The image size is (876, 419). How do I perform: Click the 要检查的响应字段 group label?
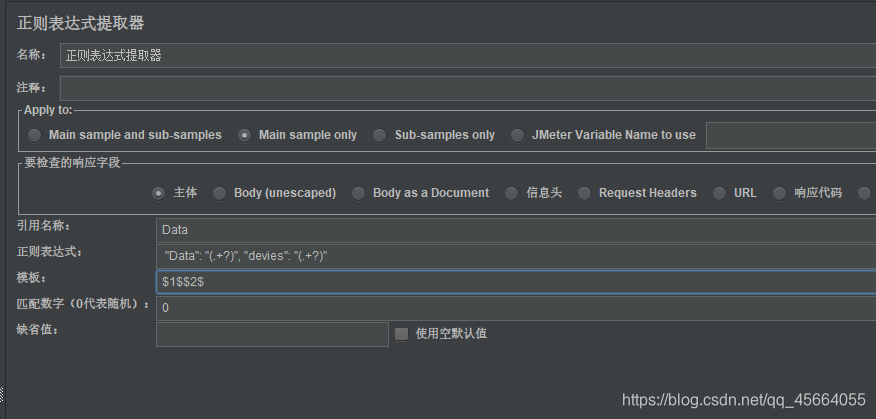[x=72, y=163]
